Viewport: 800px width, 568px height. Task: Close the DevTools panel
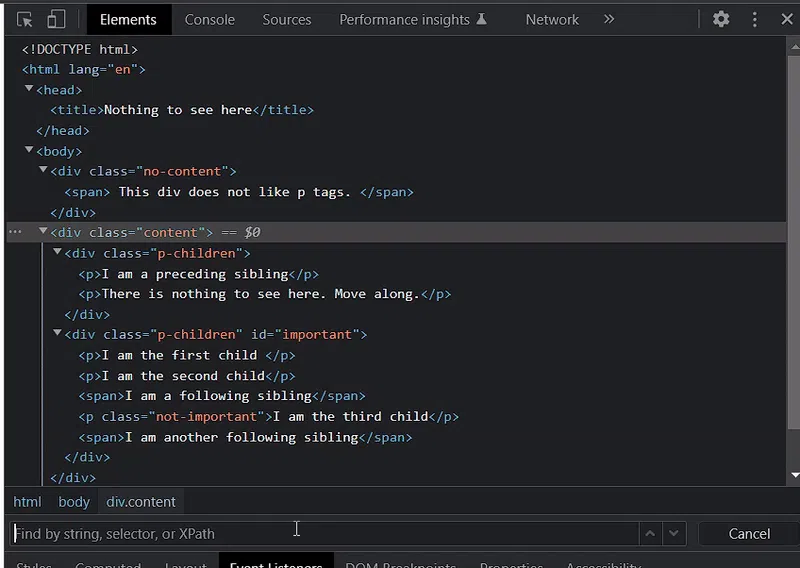(x=787, y=19)
